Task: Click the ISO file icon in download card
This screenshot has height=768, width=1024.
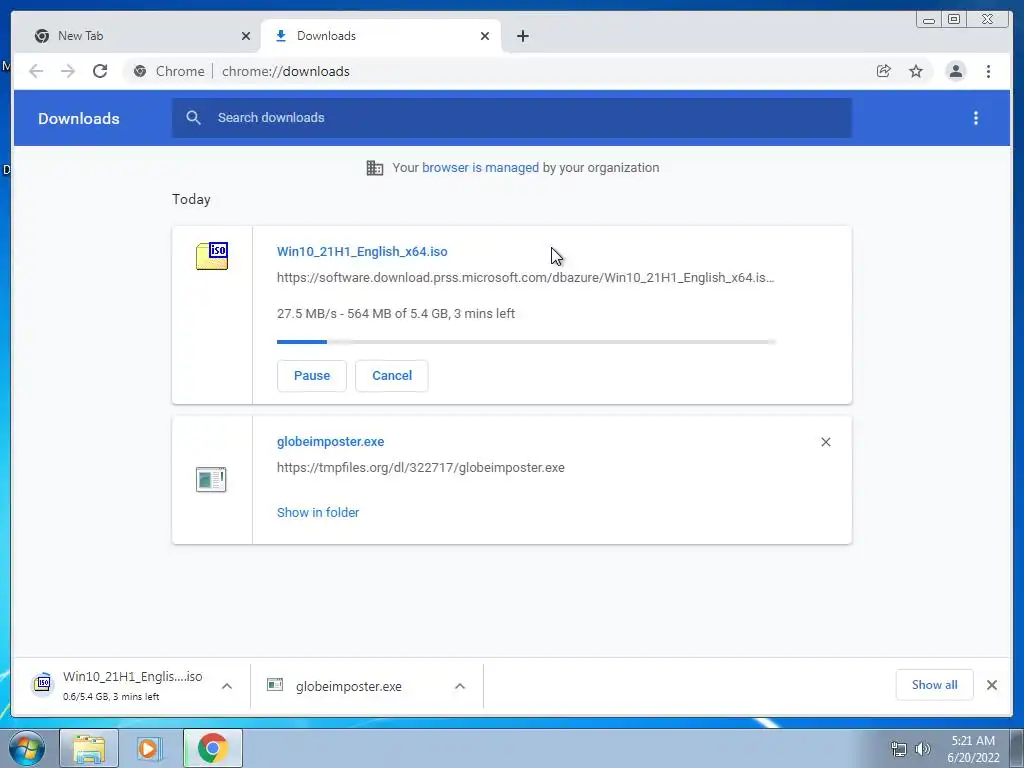Action: point(212,256)
